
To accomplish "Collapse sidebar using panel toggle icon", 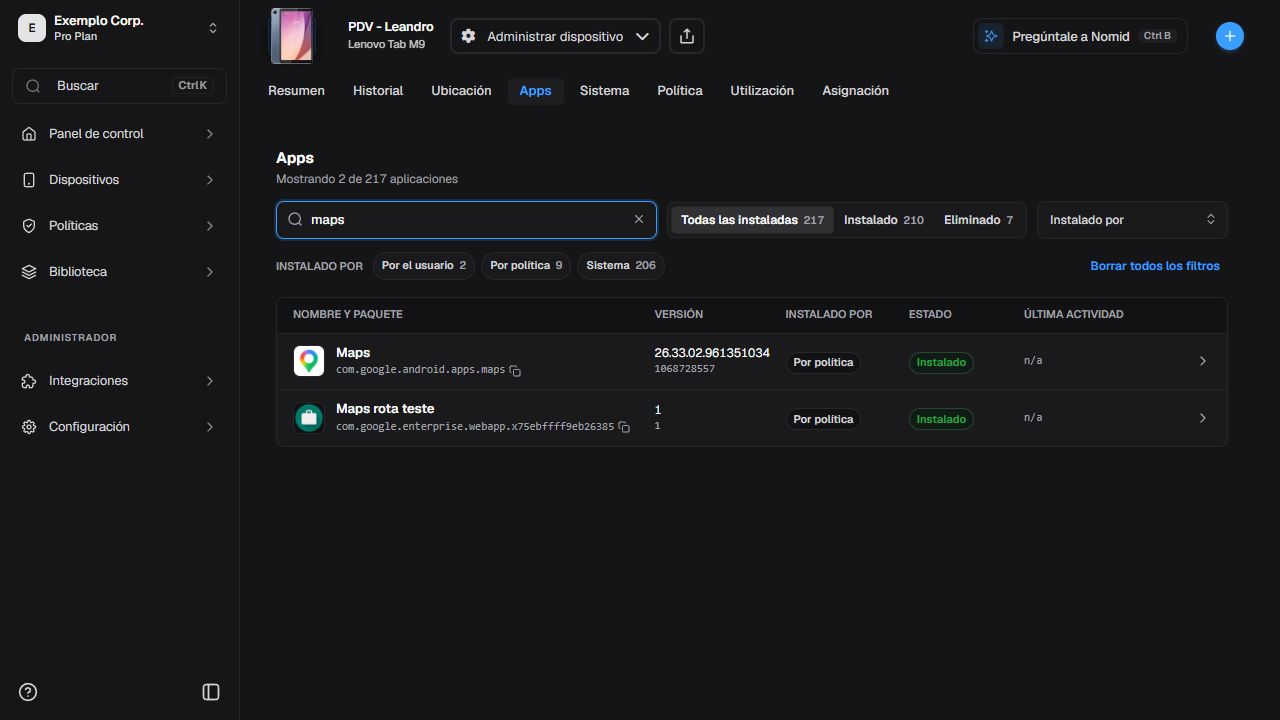I will pyautogui.click(x=211, y=692).
